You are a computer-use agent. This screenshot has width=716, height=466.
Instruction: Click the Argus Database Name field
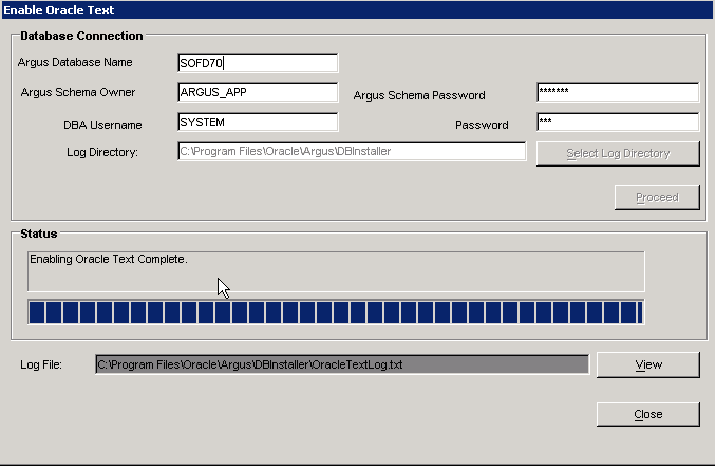click(x=258, y=63)
